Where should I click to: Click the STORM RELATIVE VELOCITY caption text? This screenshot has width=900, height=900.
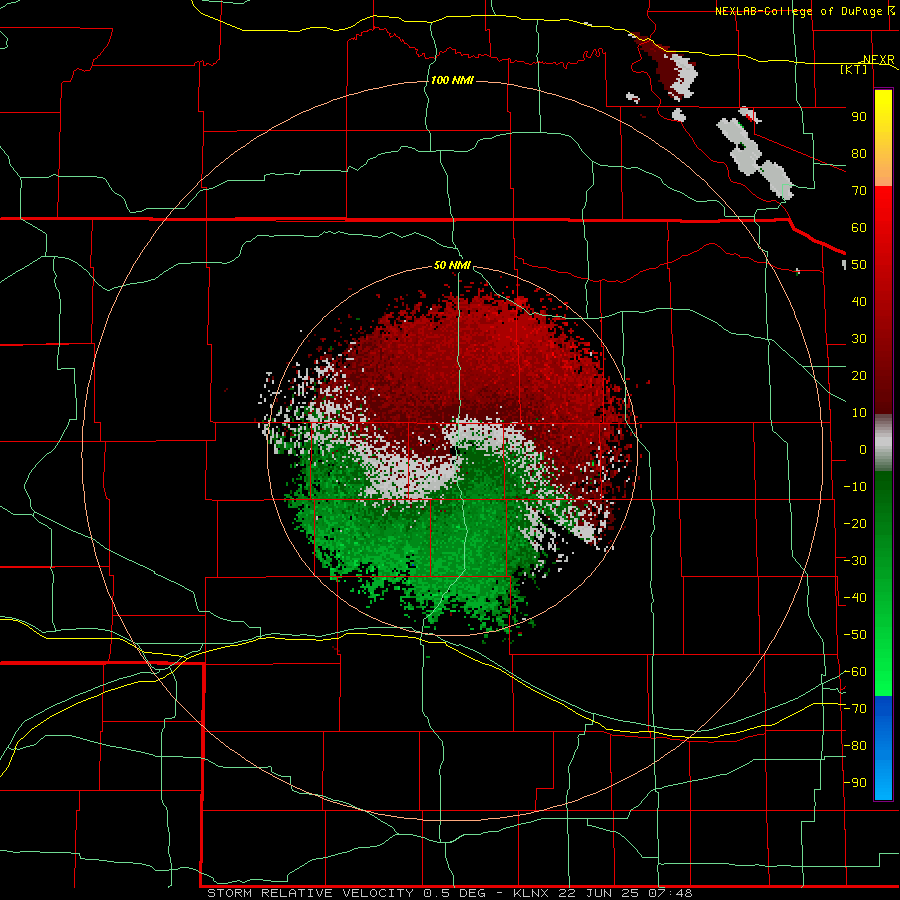310,893
